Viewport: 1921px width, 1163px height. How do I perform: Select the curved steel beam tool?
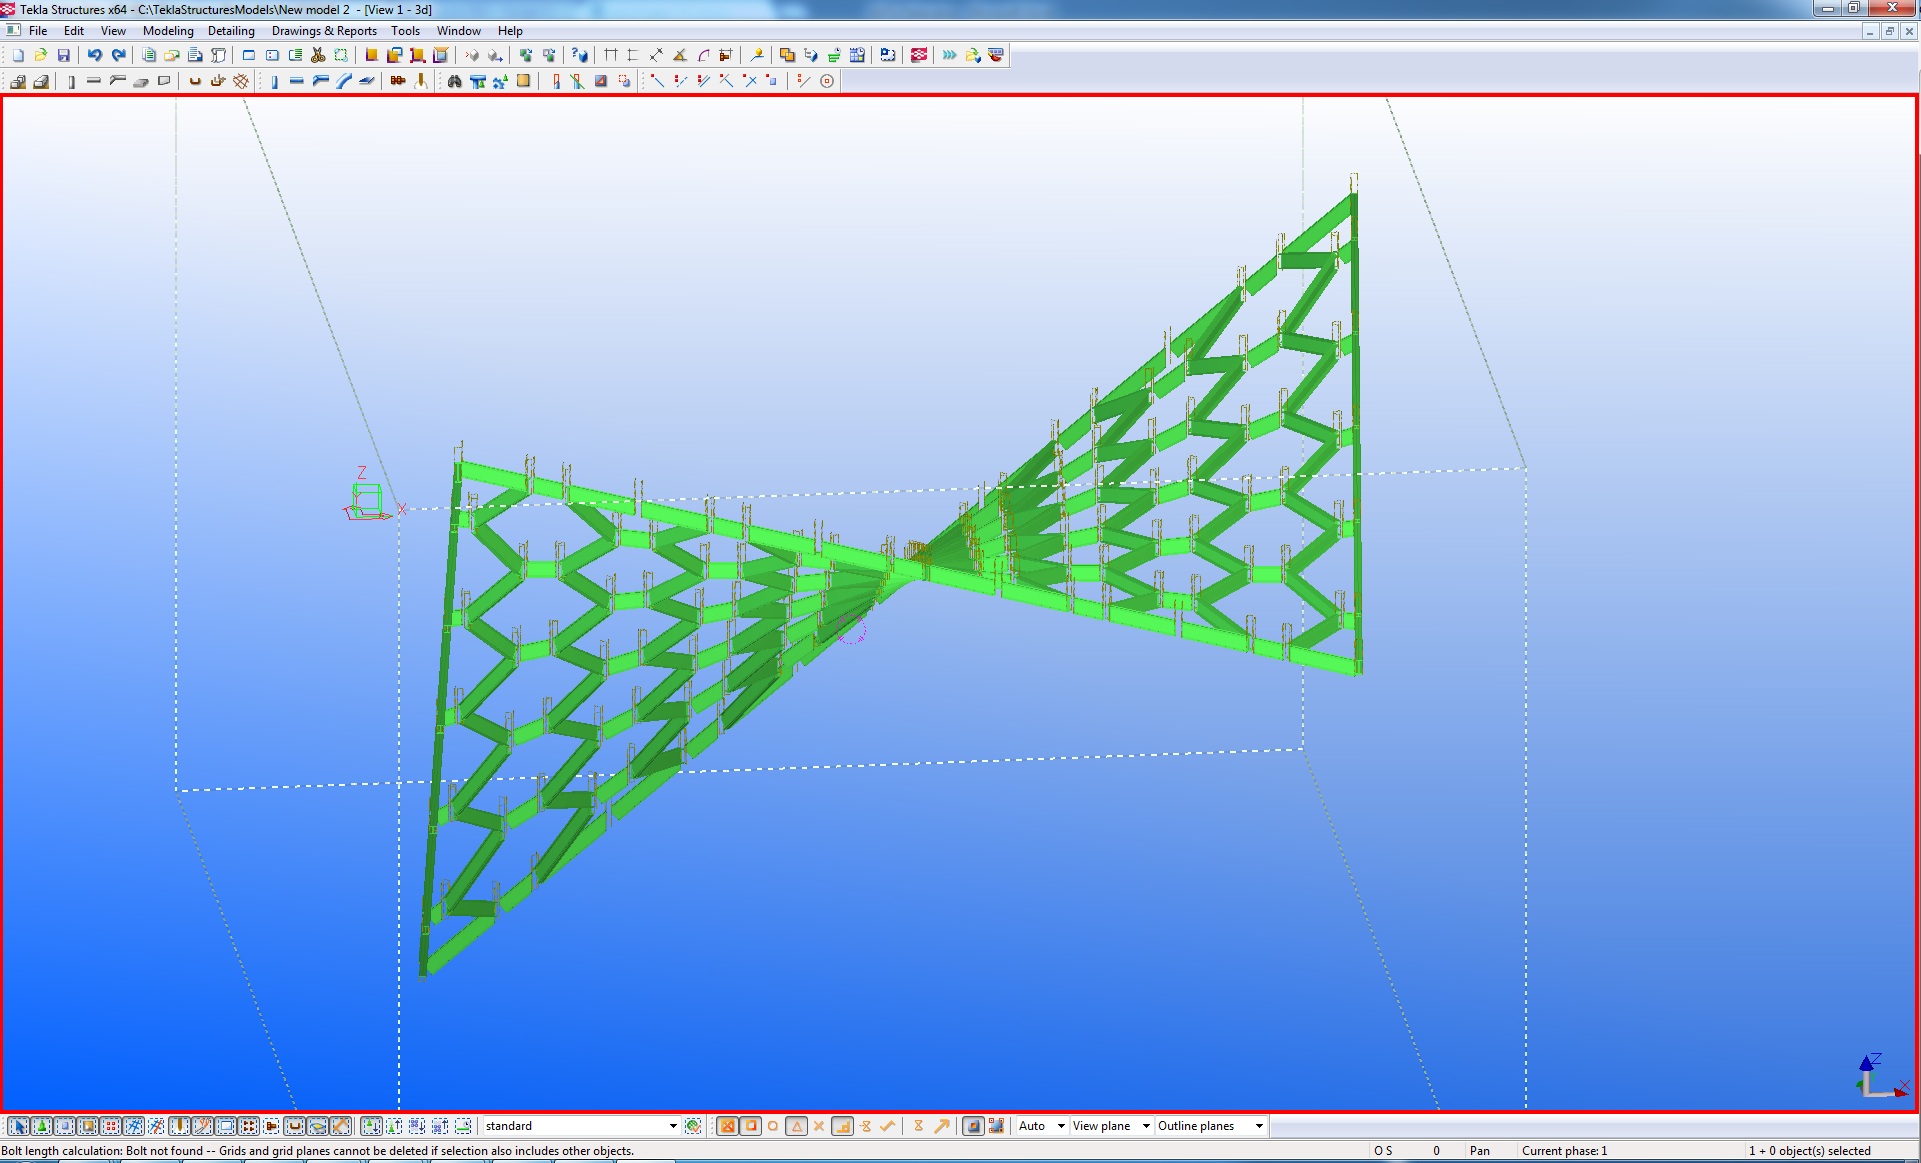[x=343, y=81]
